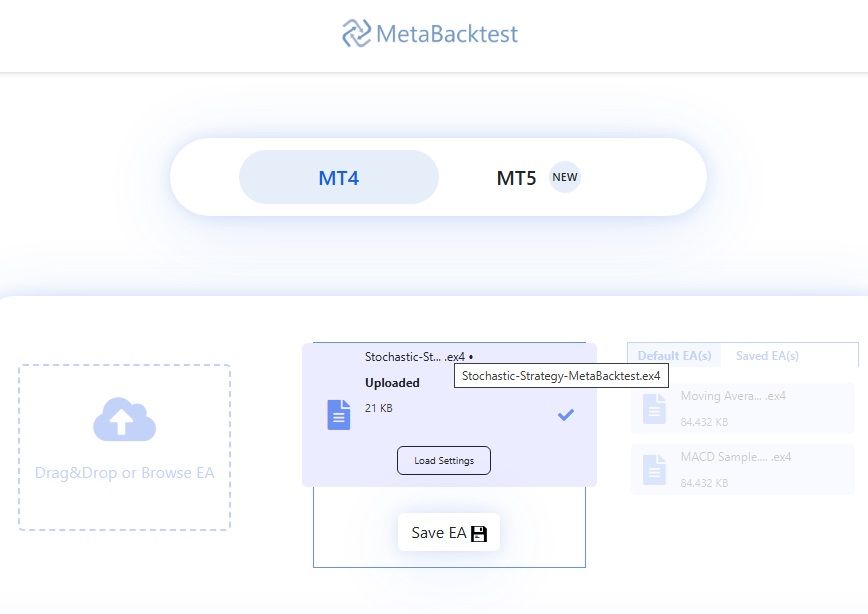Screen dimensions: 868x614
Task: Click the NEW badge next to MT5
Action: tap(565, 177)
